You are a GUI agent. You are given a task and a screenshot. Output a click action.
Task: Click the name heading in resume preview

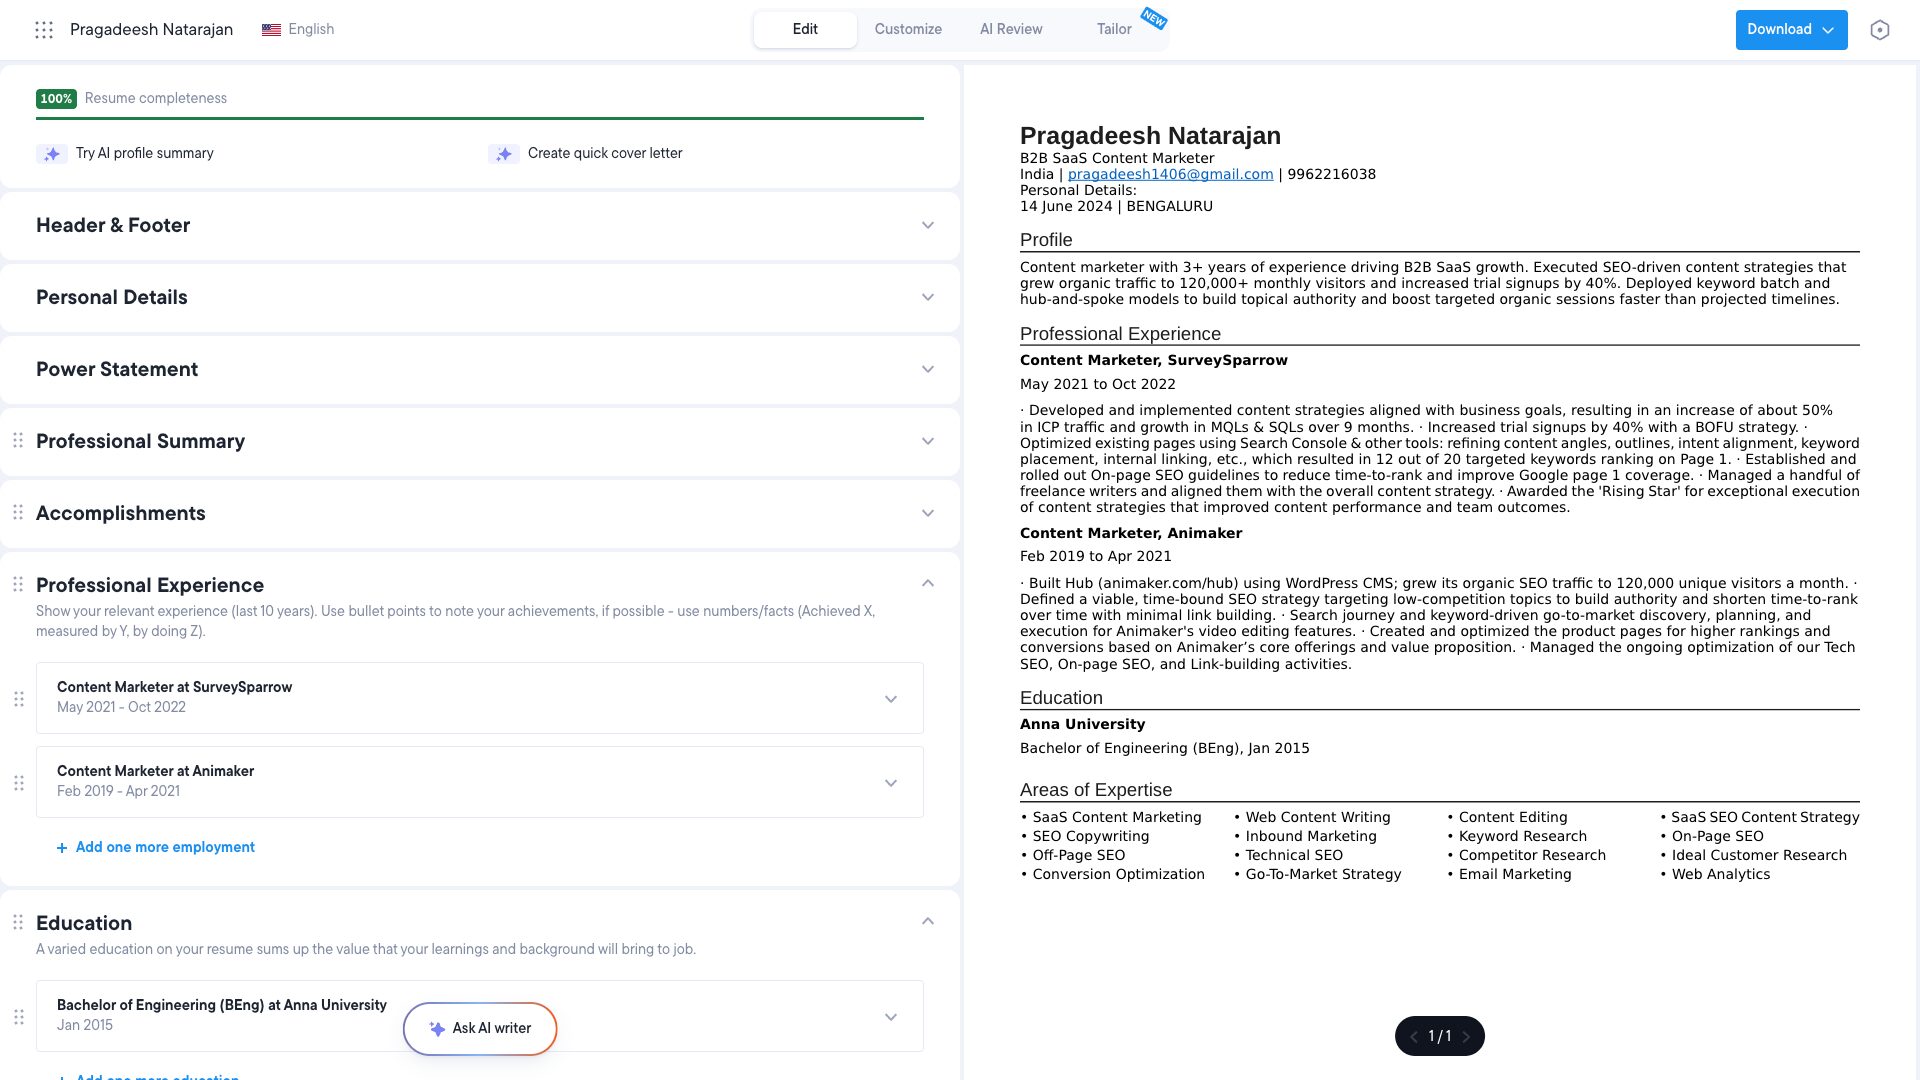point(1150,137)
